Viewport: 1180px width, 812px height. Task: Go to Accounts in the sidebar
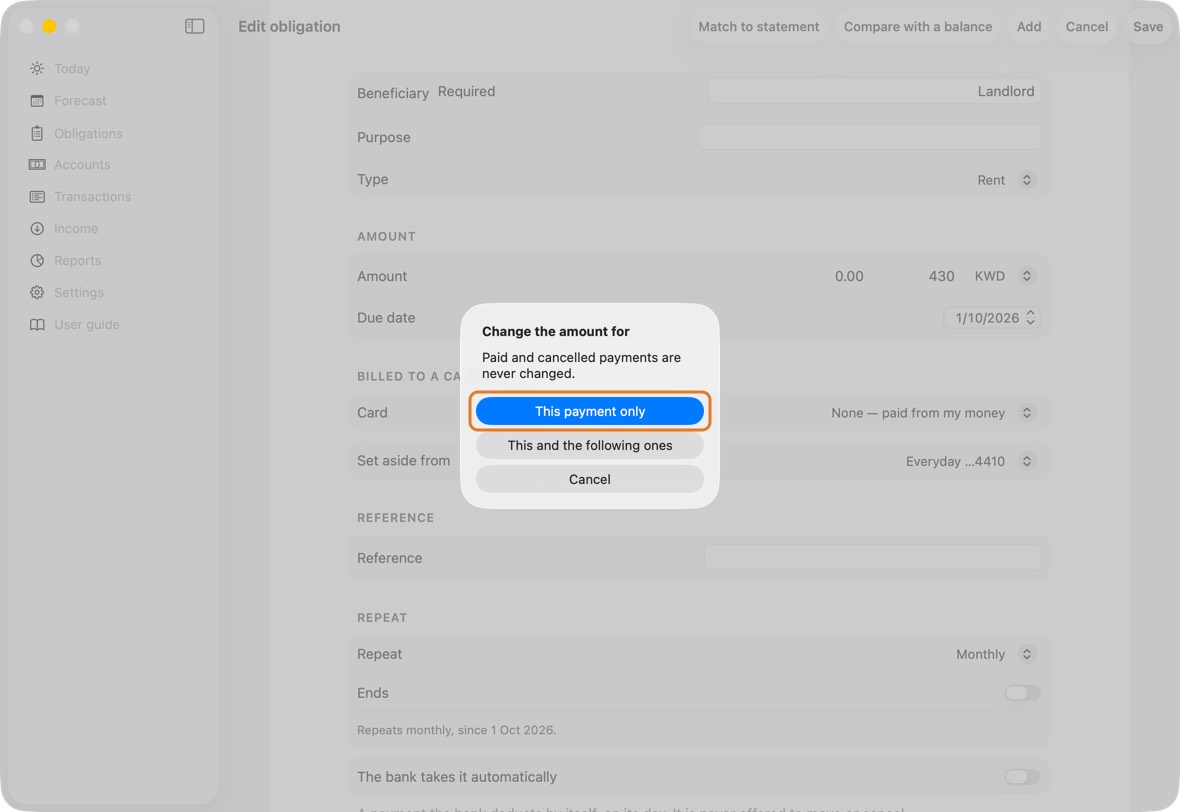pos(82,165)
